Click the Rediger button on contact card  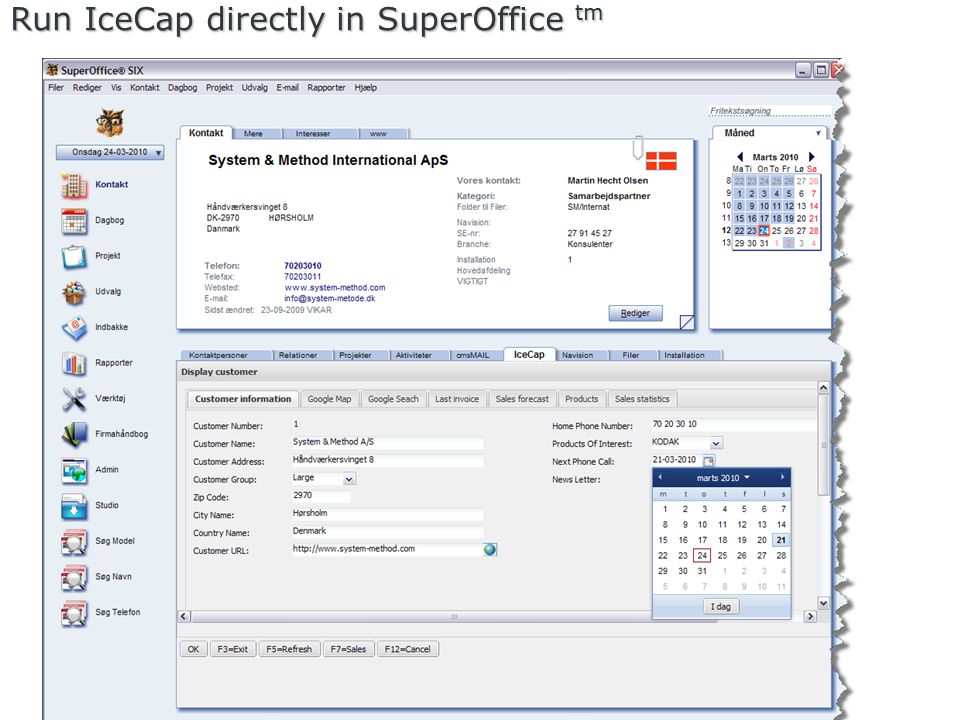coord(636,313)
